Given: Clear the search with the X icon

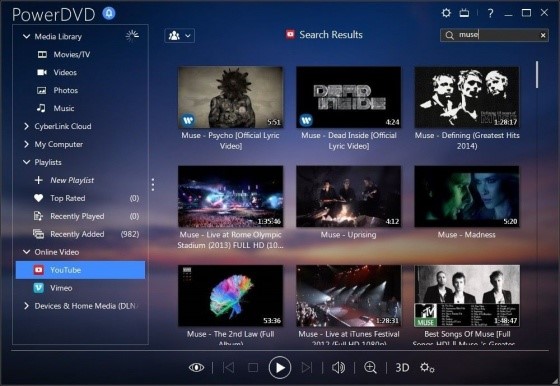Looking at the screenshot, I should (543, 35).
